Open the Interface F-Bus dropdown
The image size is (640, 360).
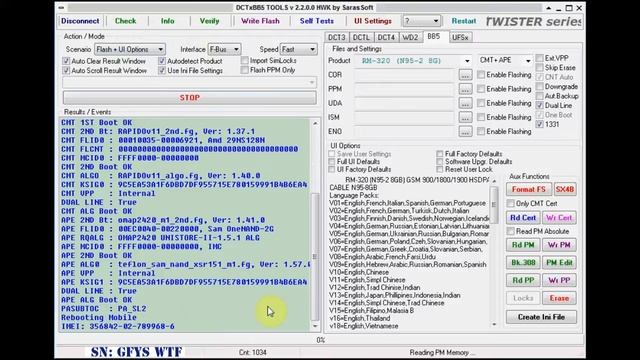point(224,49)
